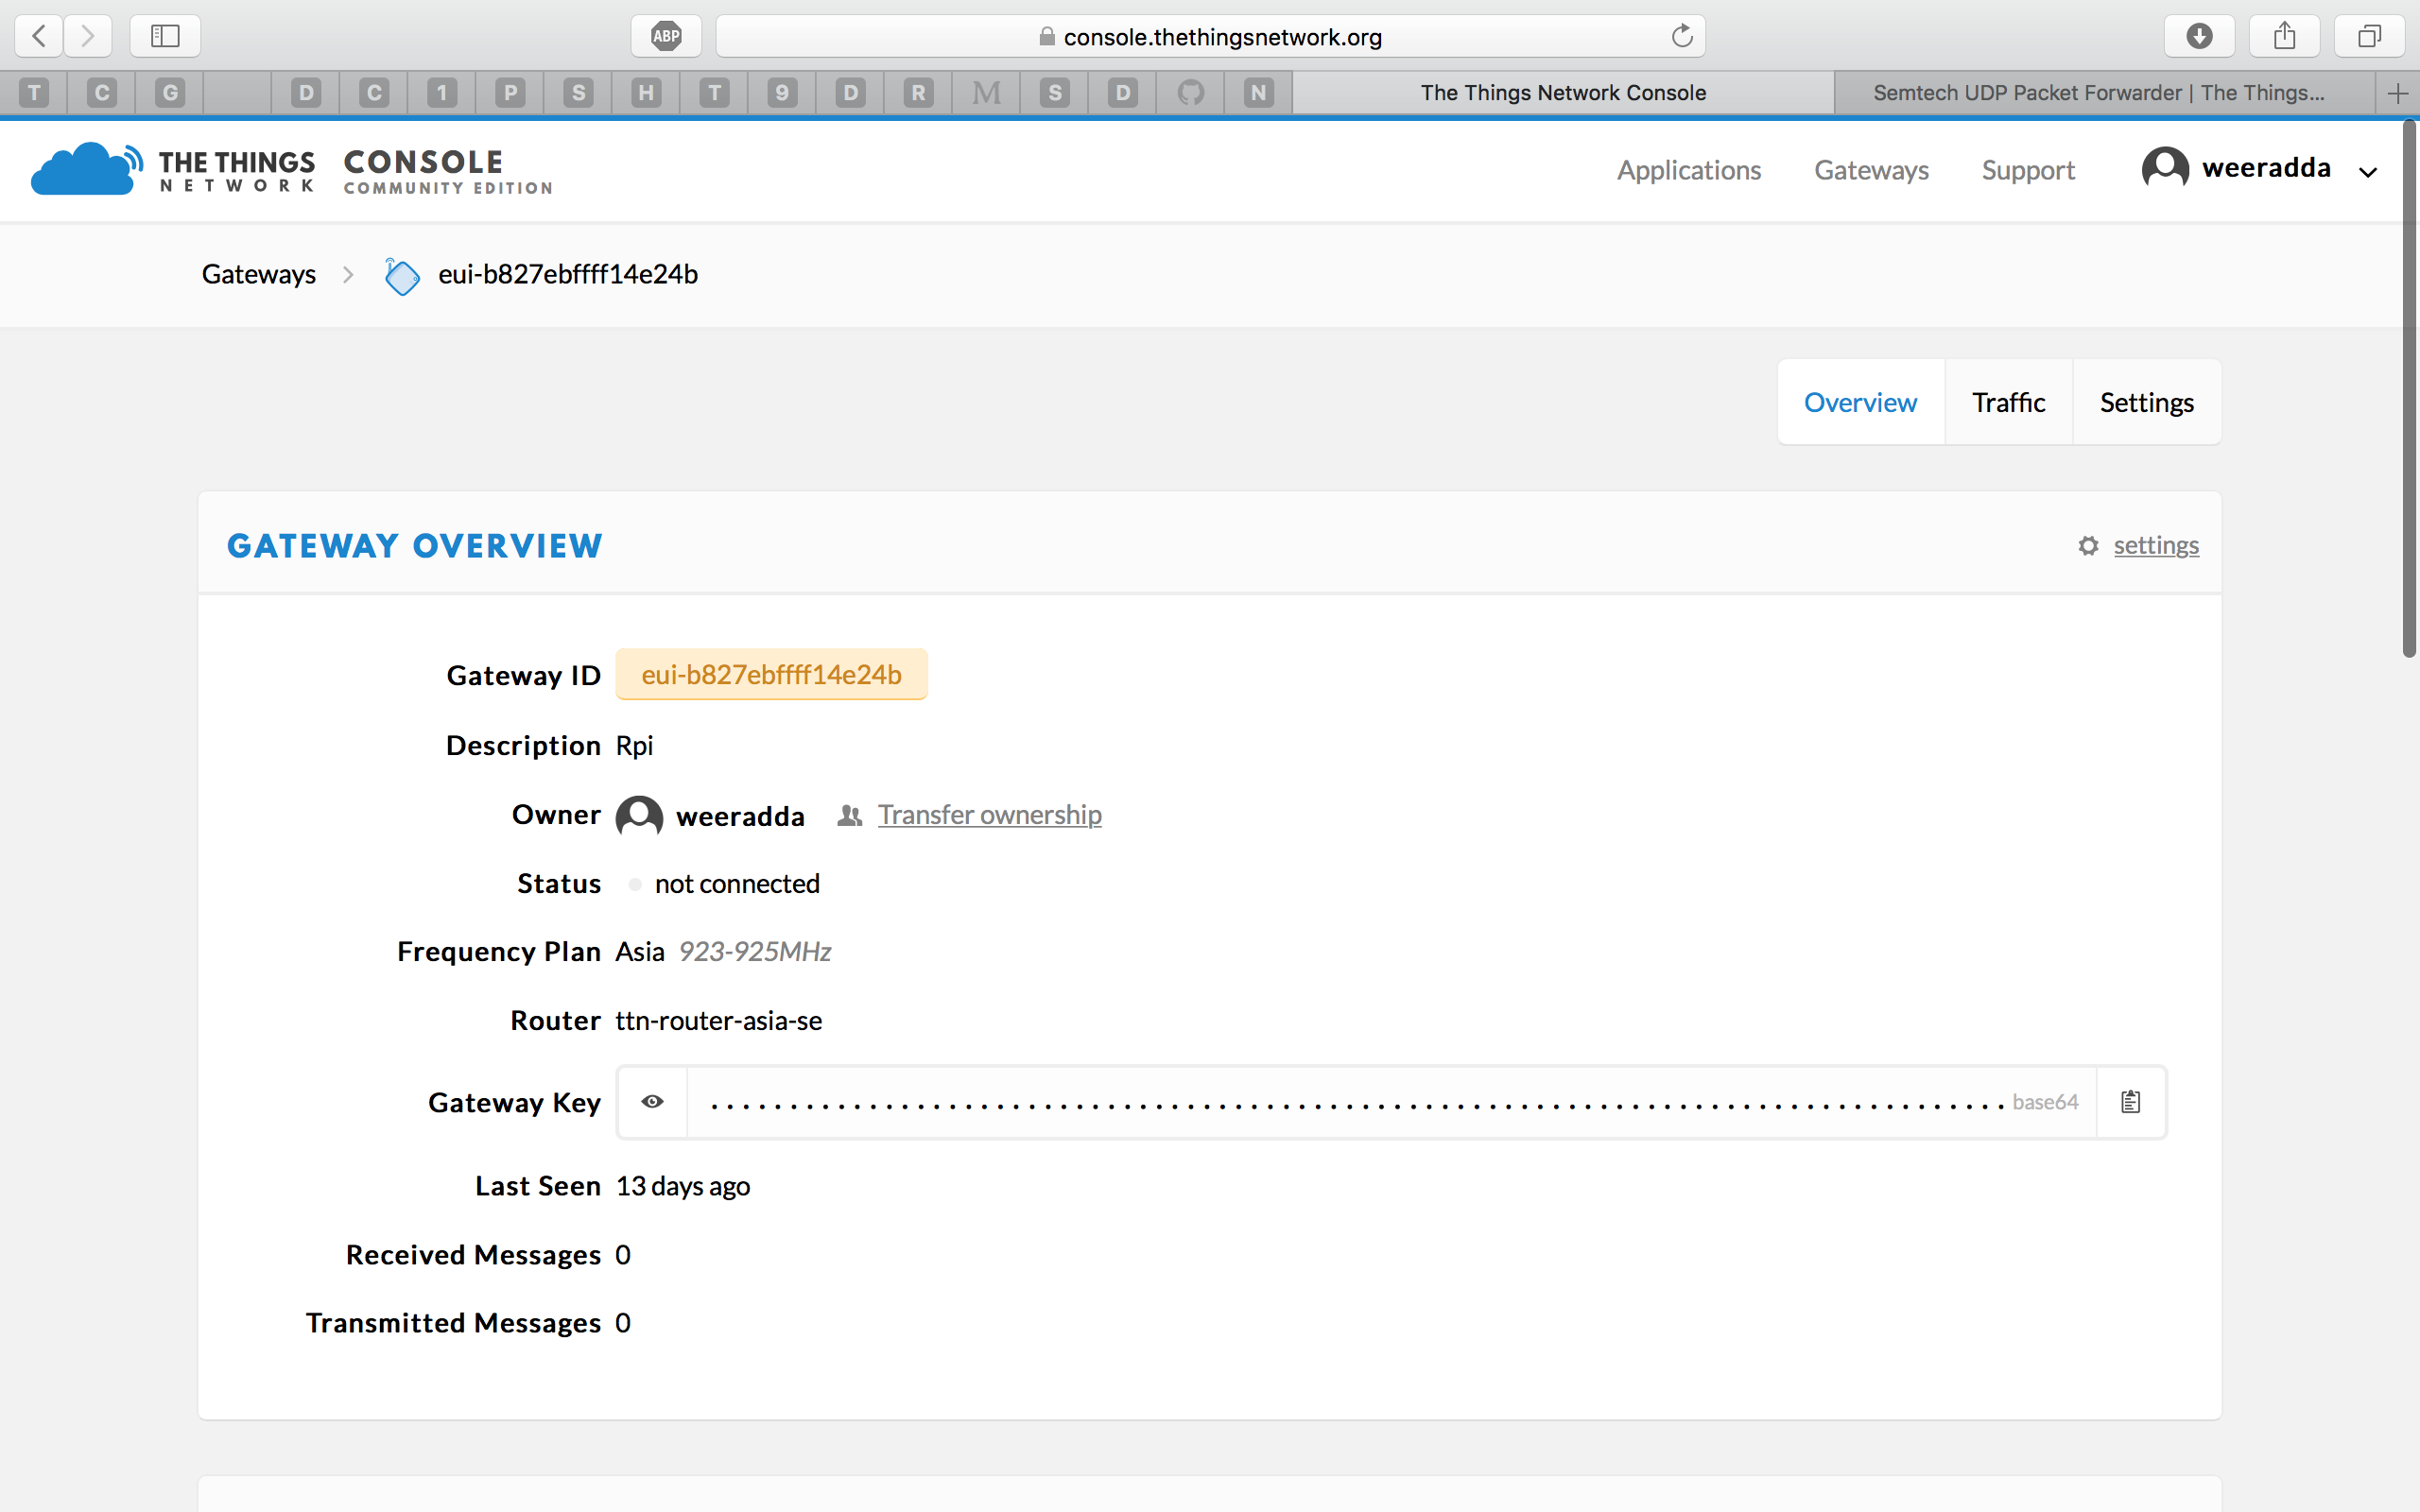Click the user avatar in the header
The image size is (2420, 1512).
(2165, 168)
